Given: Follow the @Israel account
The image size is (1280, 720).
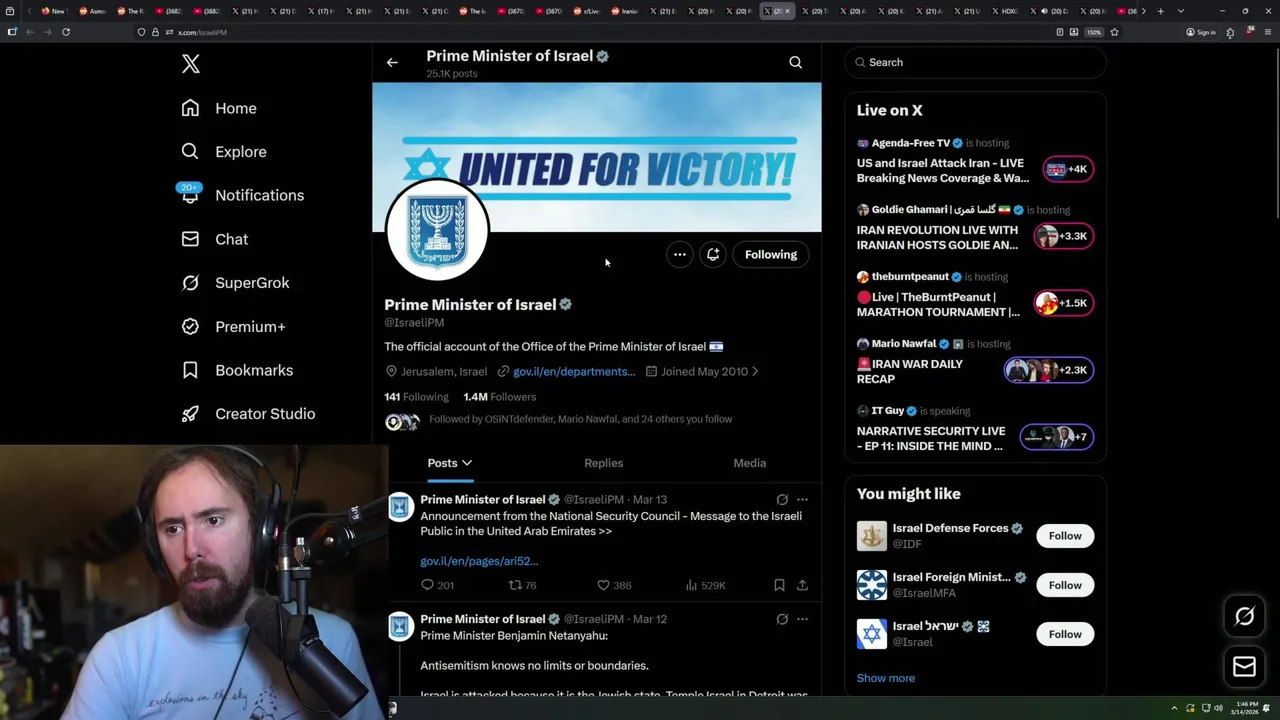Looking at the screenshot, I should pyautogui.click(x=1065, y=634).
